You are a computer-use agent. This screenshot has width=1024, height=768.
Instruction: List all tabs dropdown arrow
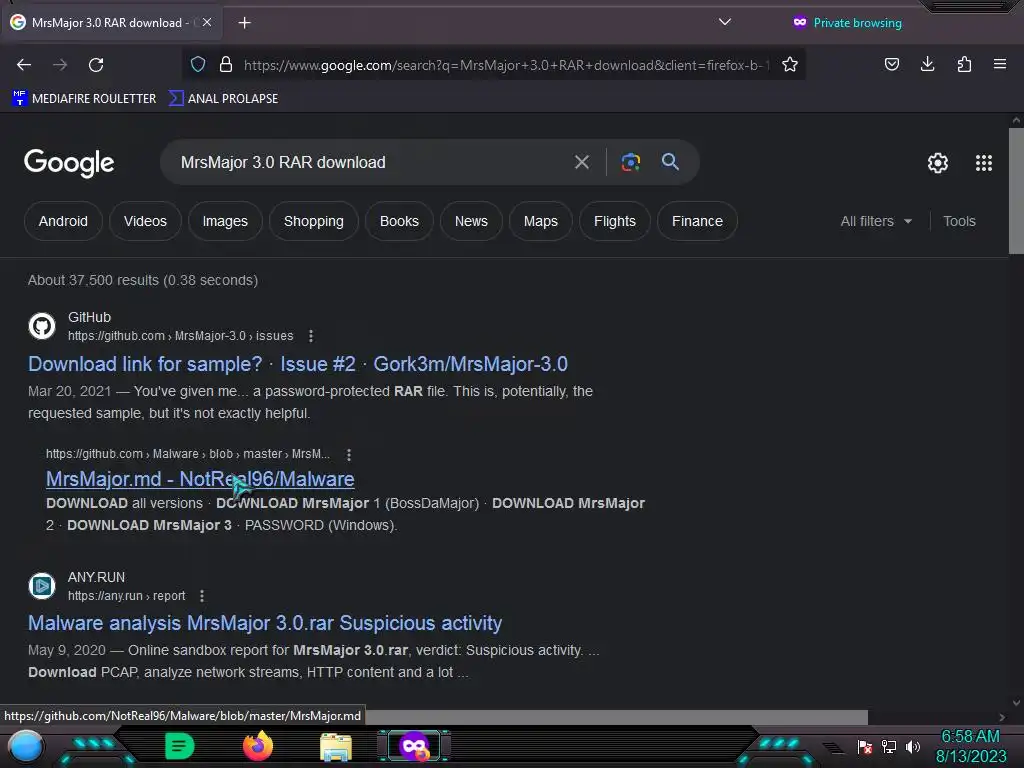[724, 22]
